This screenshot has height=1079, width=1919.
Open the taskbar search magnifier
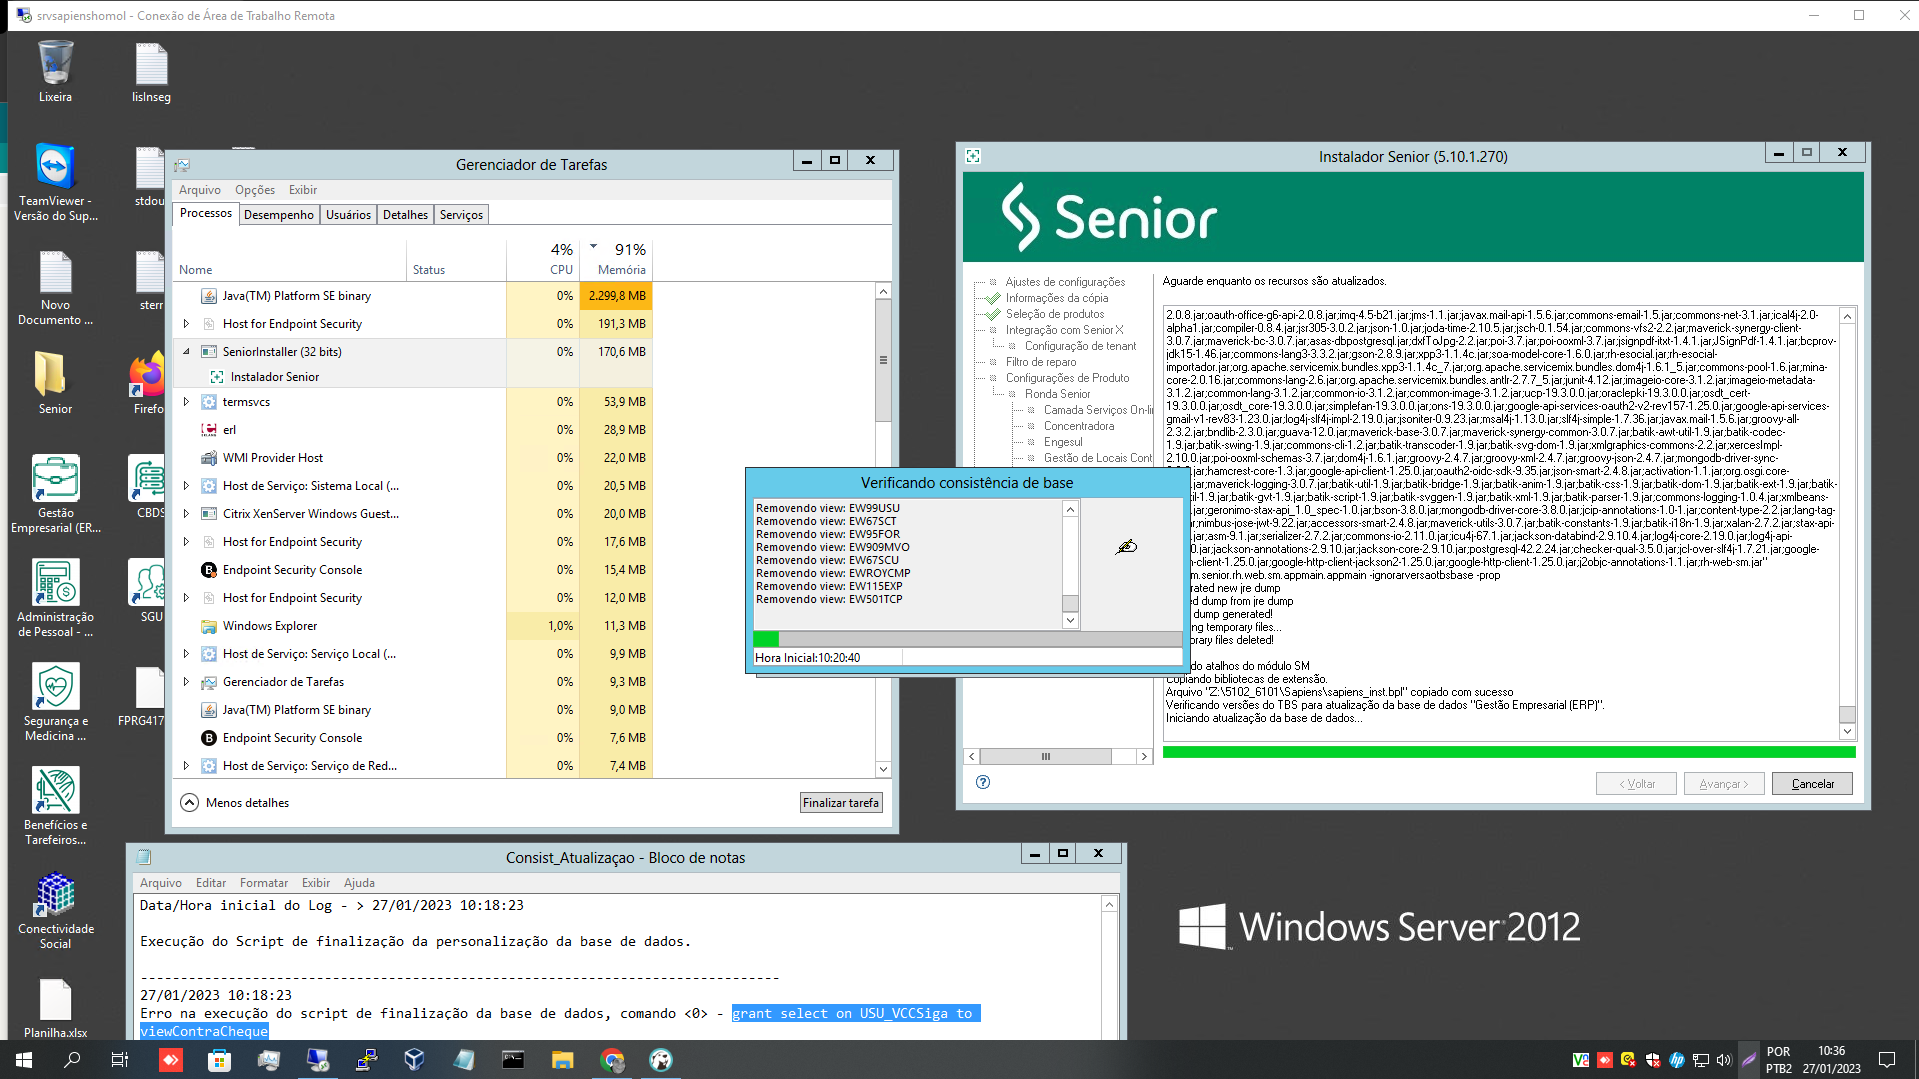72,1060
